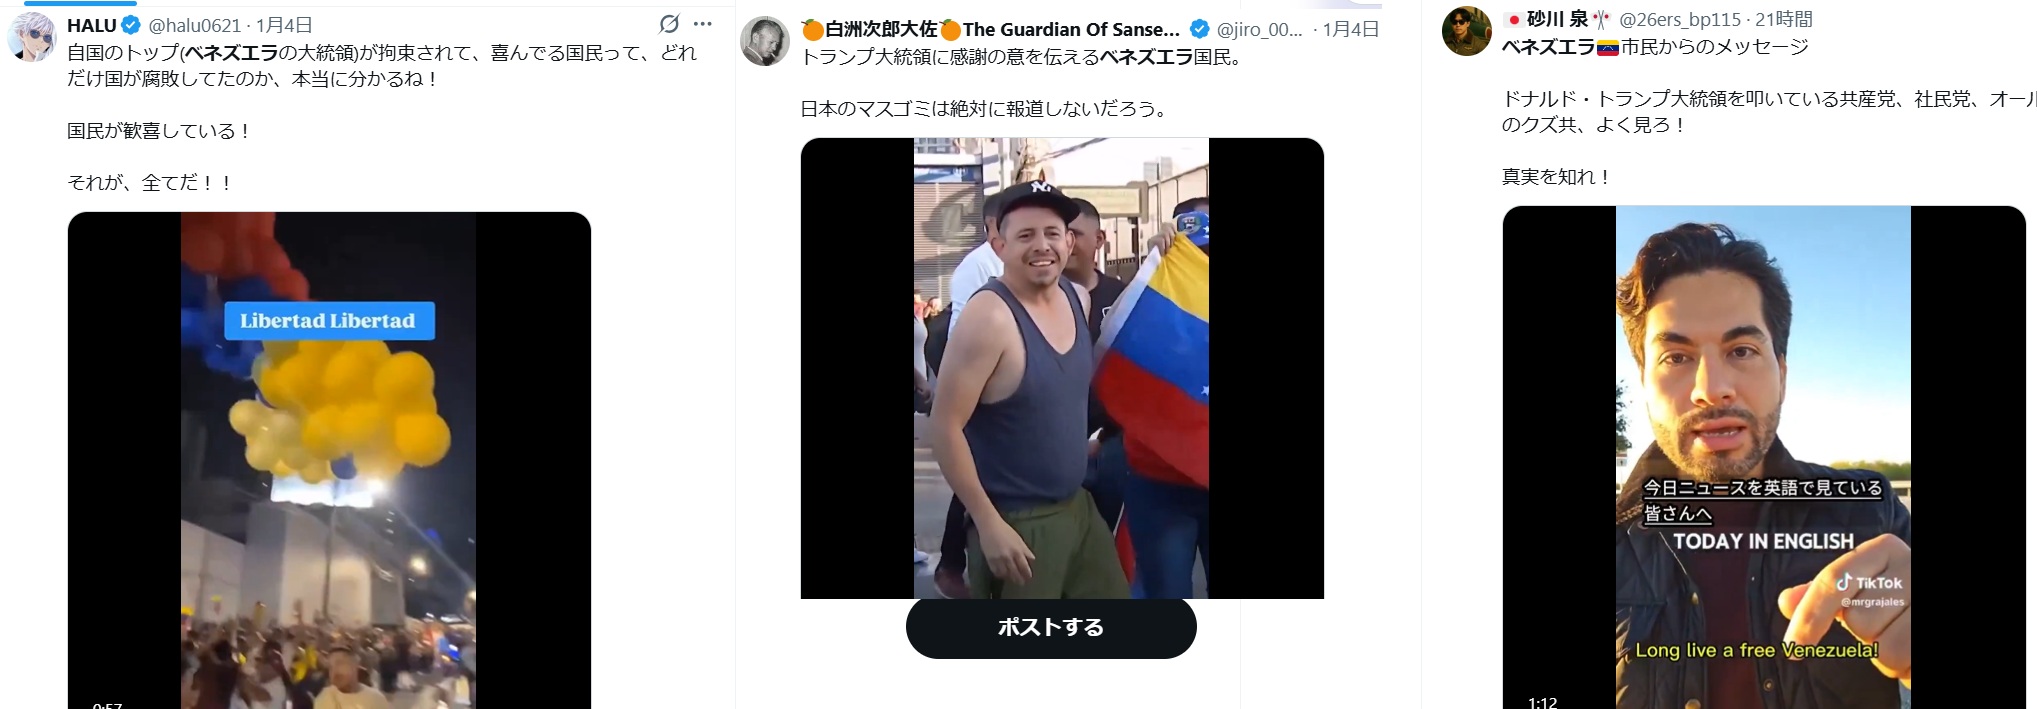Screen dimensions: 2037x709
Task: Select the active tab with the blue underline
Action: click(x=80, y=3)
